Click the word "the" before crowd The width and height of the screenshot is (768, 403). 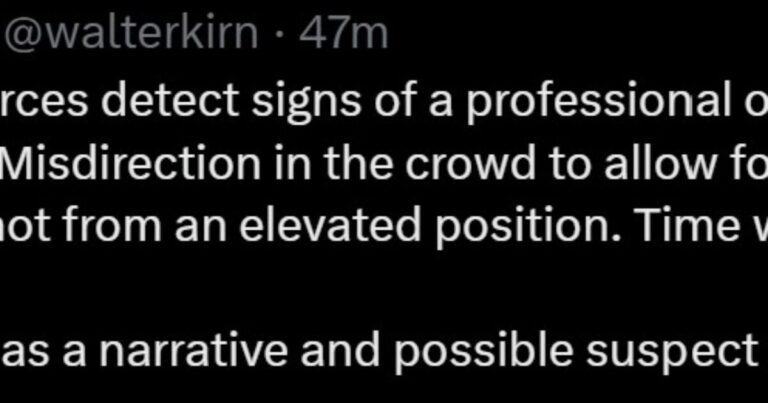358,164
